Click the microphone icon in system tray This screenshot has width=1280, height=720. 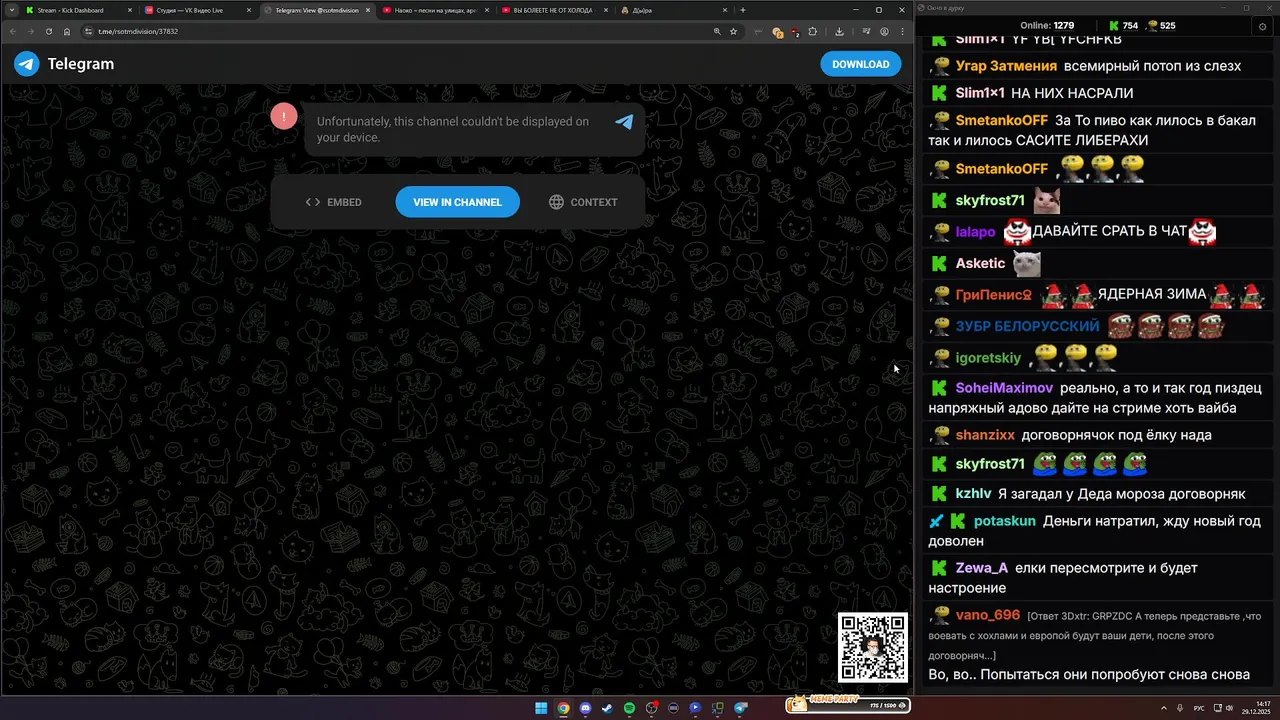coord(1181,708)
